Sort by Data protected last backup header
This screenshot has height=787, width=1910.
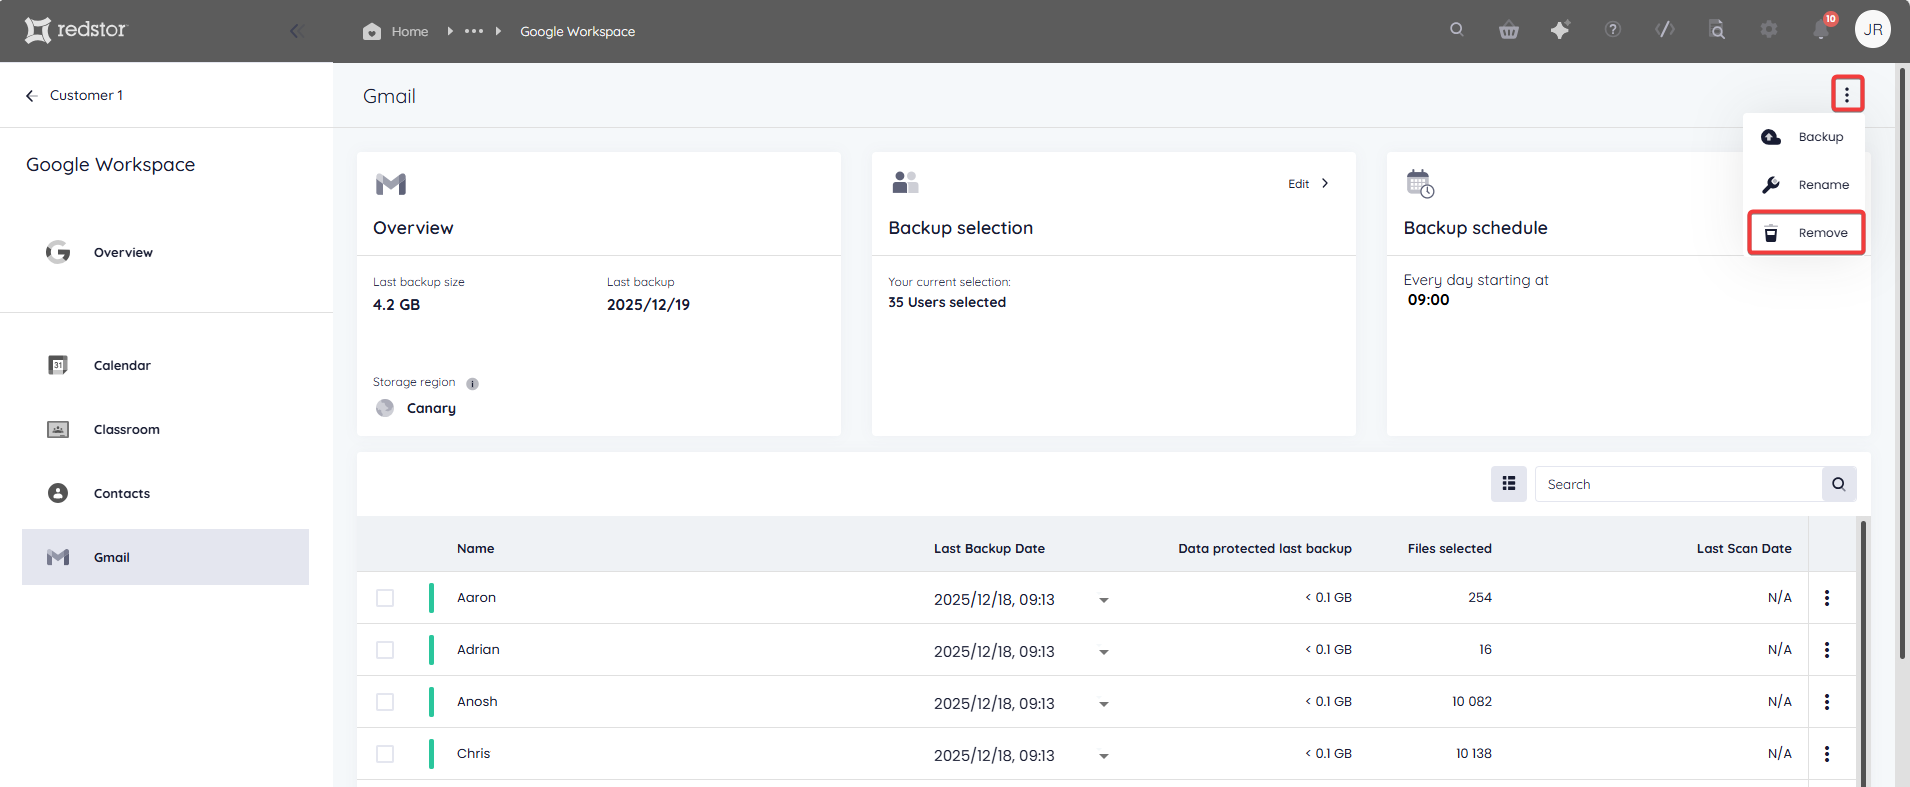point(1264,548)
